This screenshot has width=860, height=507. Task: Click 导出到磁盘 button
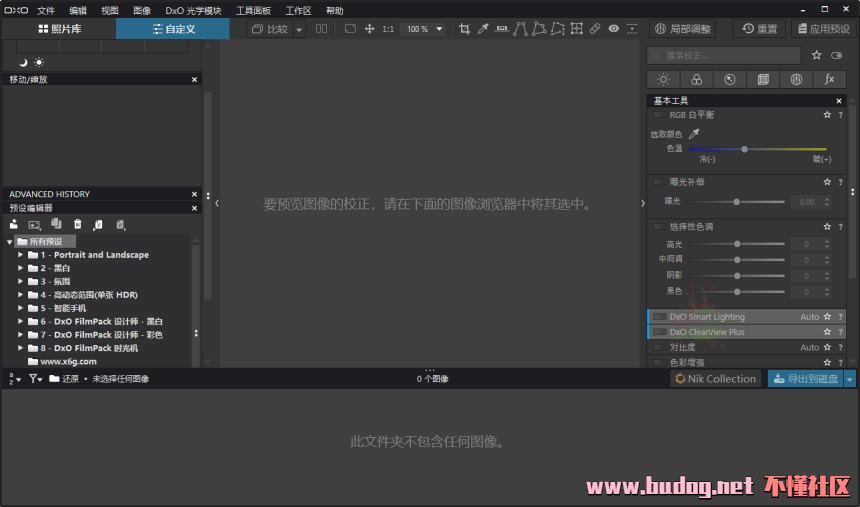coord(806,379)
